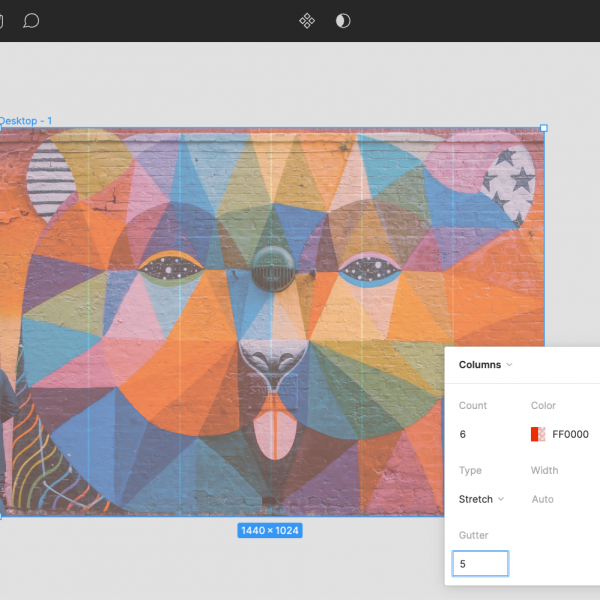Click the mural's left starry eye
The image size is (600, 600).
pyautogui.click(x=171, y=267)
